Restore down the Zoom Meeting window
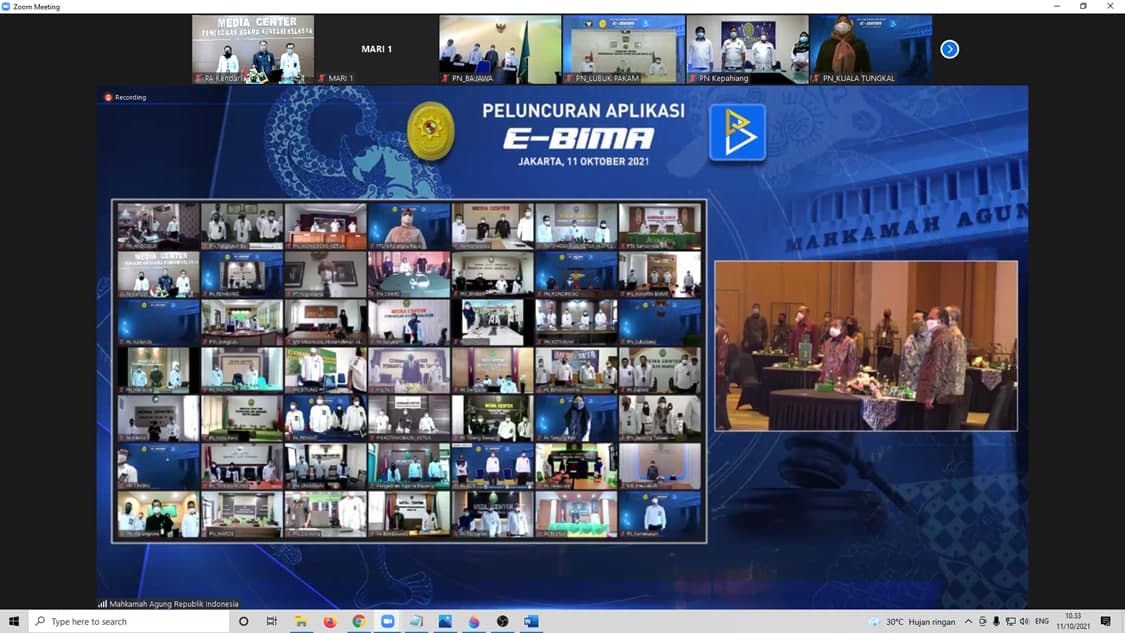The image size is (1125, 633). coord(1083,6)
